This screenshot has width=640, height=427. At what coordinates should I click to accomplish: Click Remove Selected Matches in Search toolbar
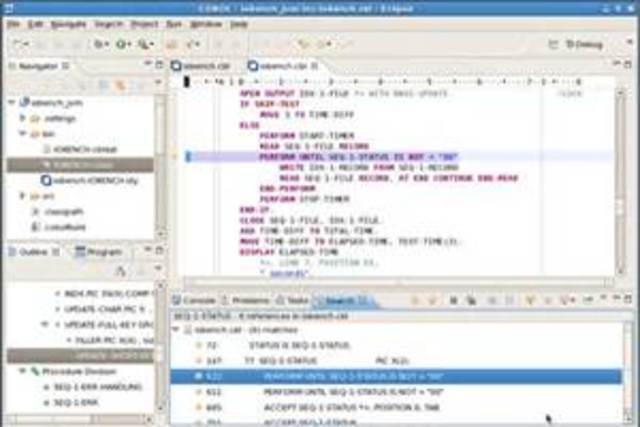(x=453, y=301)
